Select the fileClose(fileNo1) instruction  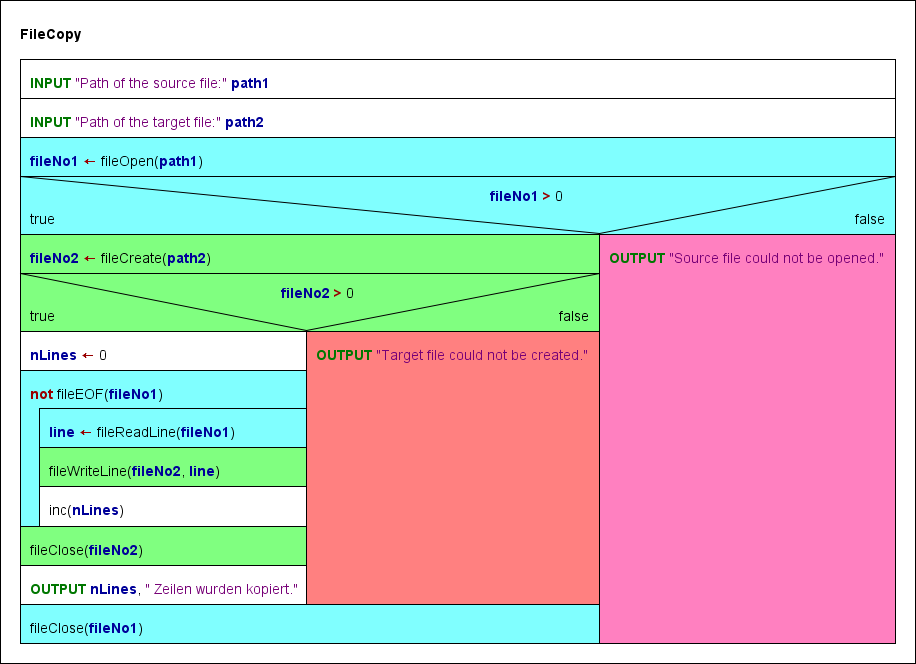(310, 624)
